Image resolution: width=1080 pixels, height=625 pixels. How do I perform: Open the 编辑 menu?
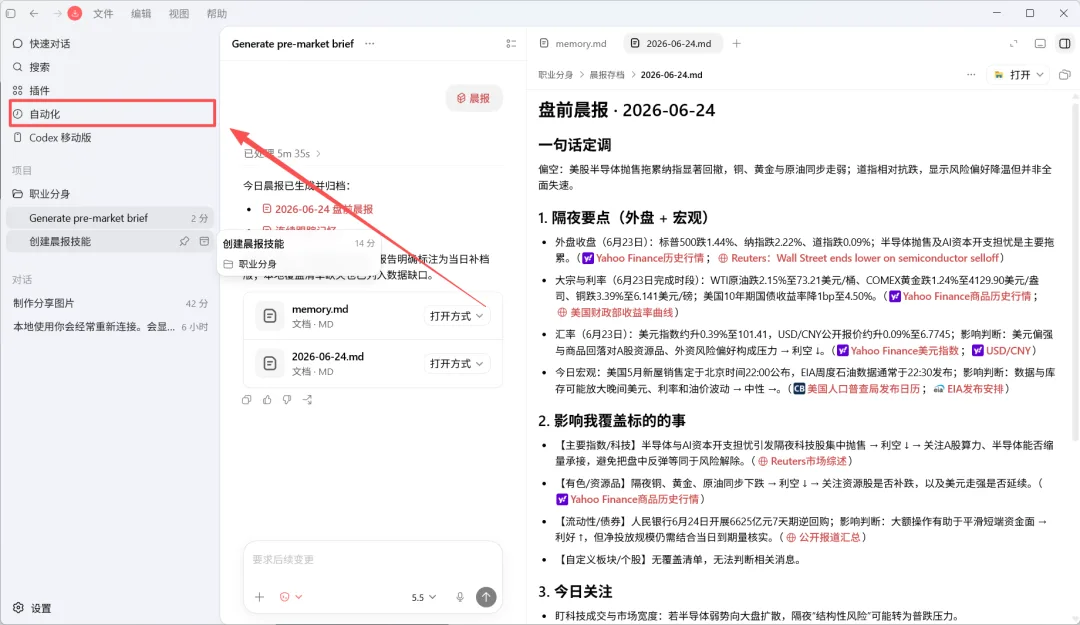tap(141, 14)
